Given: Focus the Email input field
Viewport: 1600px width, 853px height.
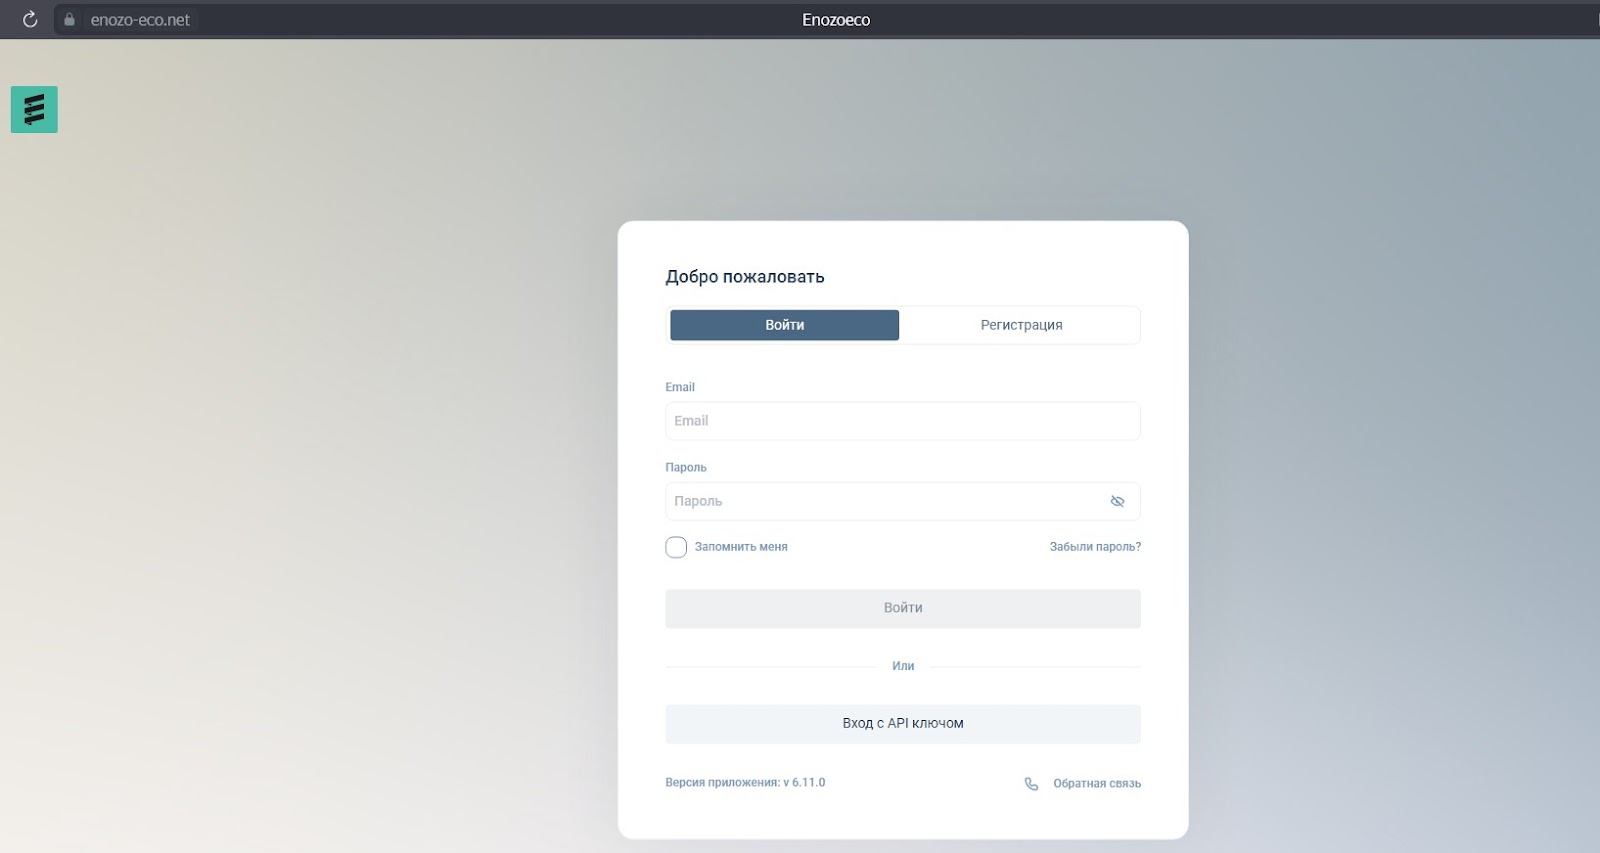Looking at the screenshot, I should (903, 421).
